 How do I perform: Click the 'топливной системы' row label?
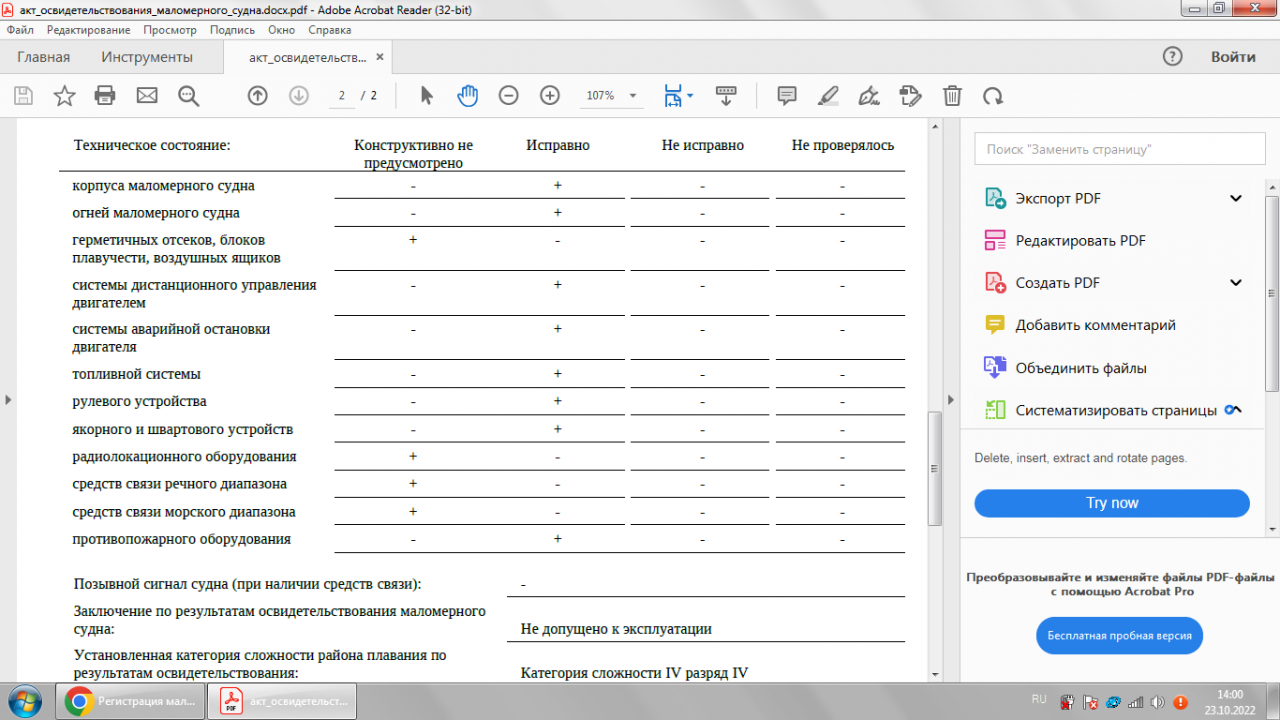click(x=137, y=374)
